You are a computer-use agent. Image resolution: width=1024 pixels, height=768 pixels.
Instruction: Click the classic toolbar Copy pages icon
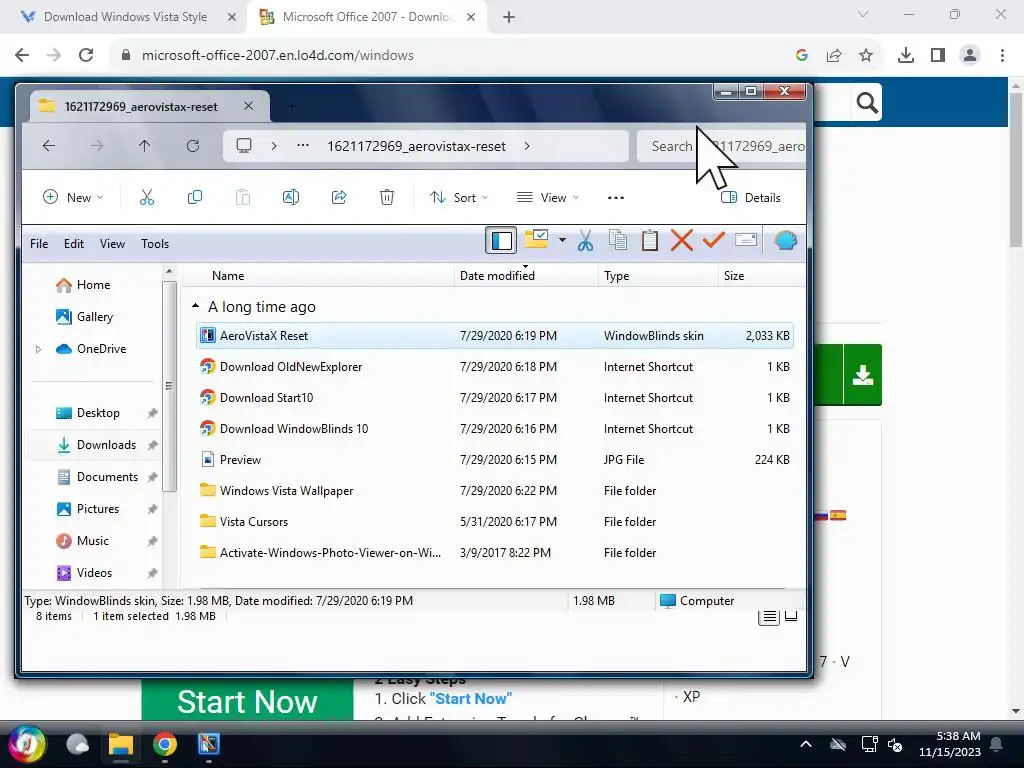point(618,241)
